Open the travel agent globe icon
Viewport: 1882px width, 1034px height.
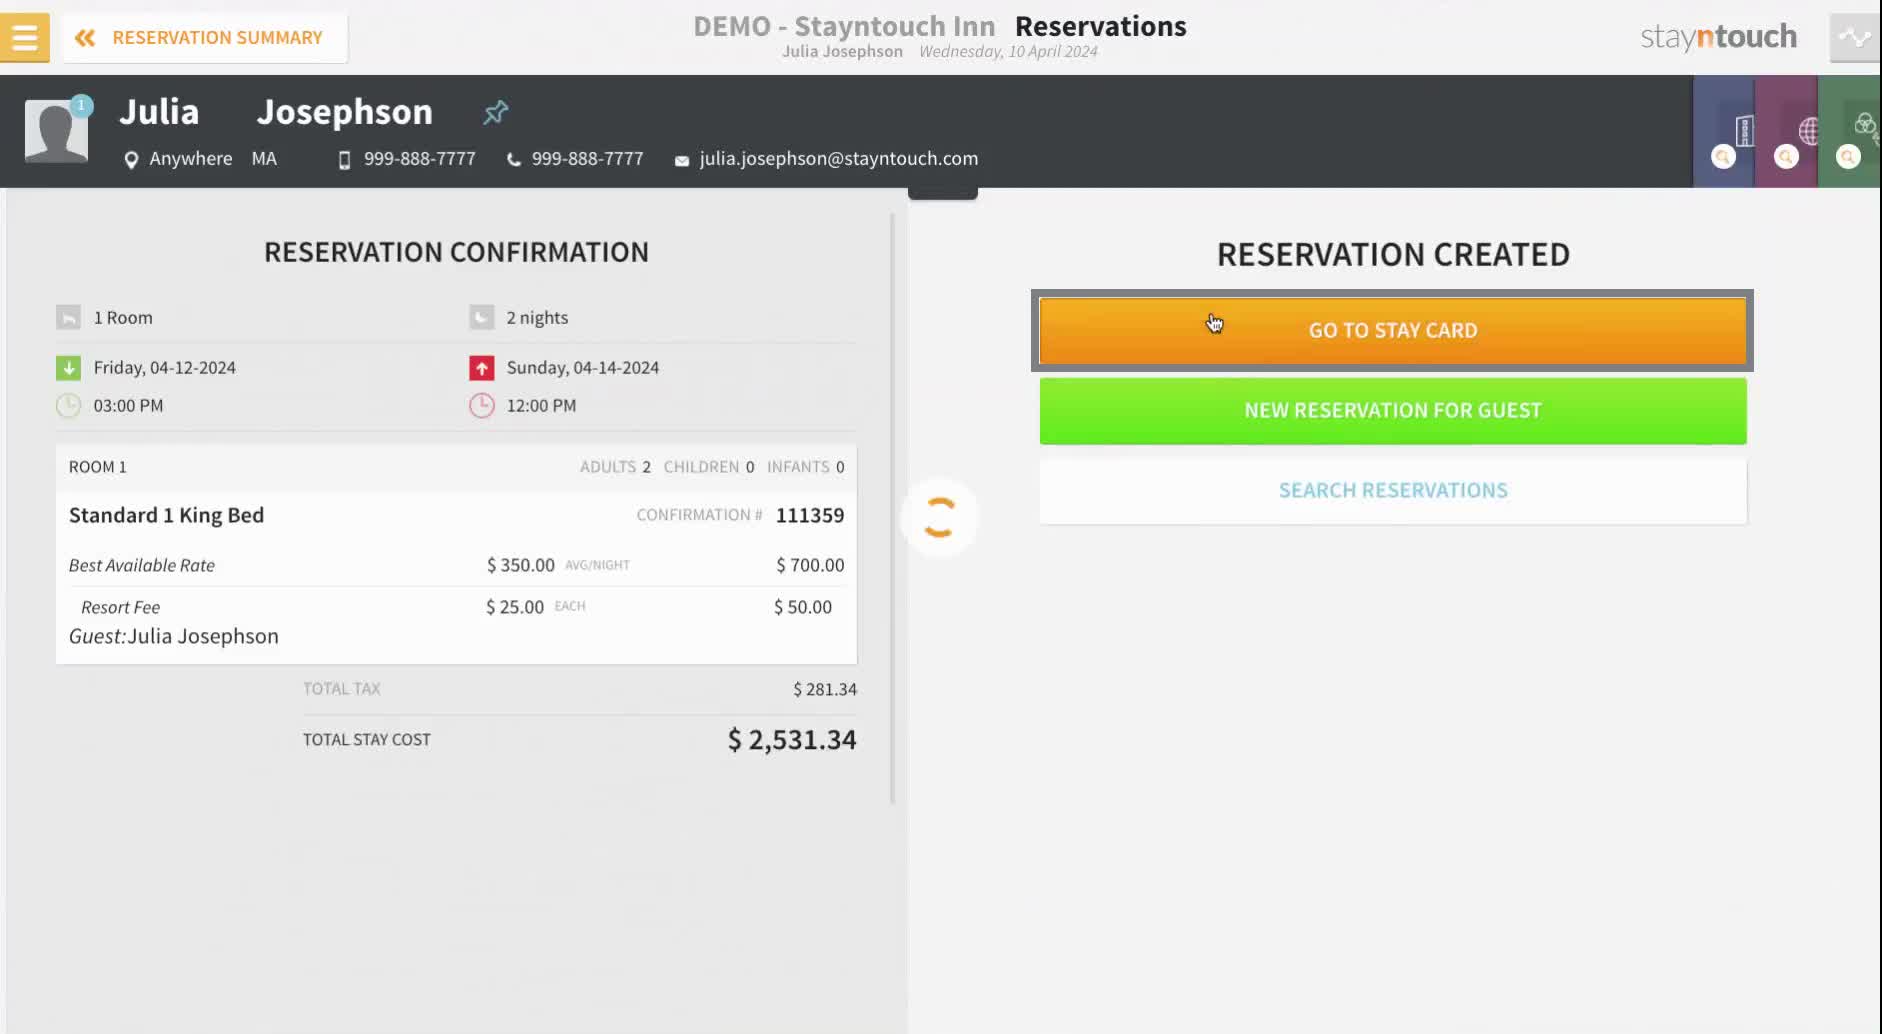[x=1808, y=130]
